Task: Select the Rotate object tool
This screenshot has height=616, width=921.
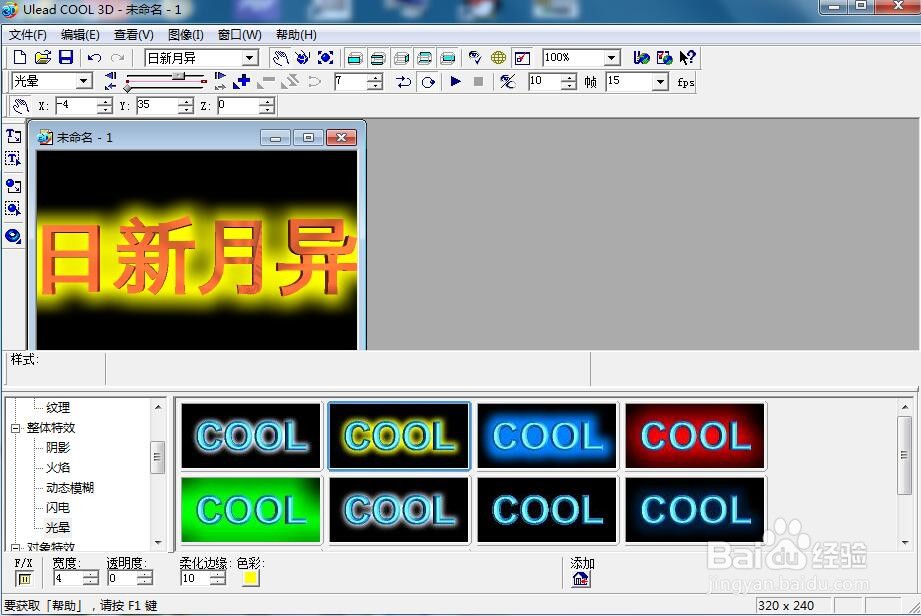Action: (302, 58)
